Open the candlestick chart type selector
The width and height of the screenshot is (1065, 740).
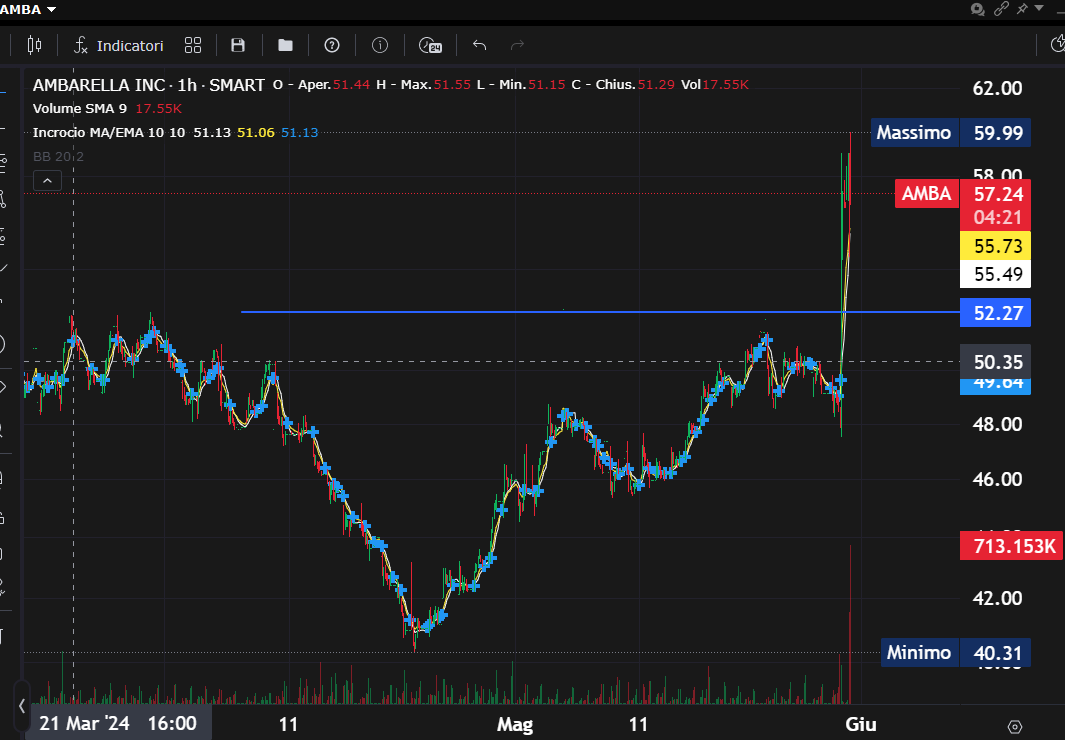pyautogui.click(x=35, y=45)
